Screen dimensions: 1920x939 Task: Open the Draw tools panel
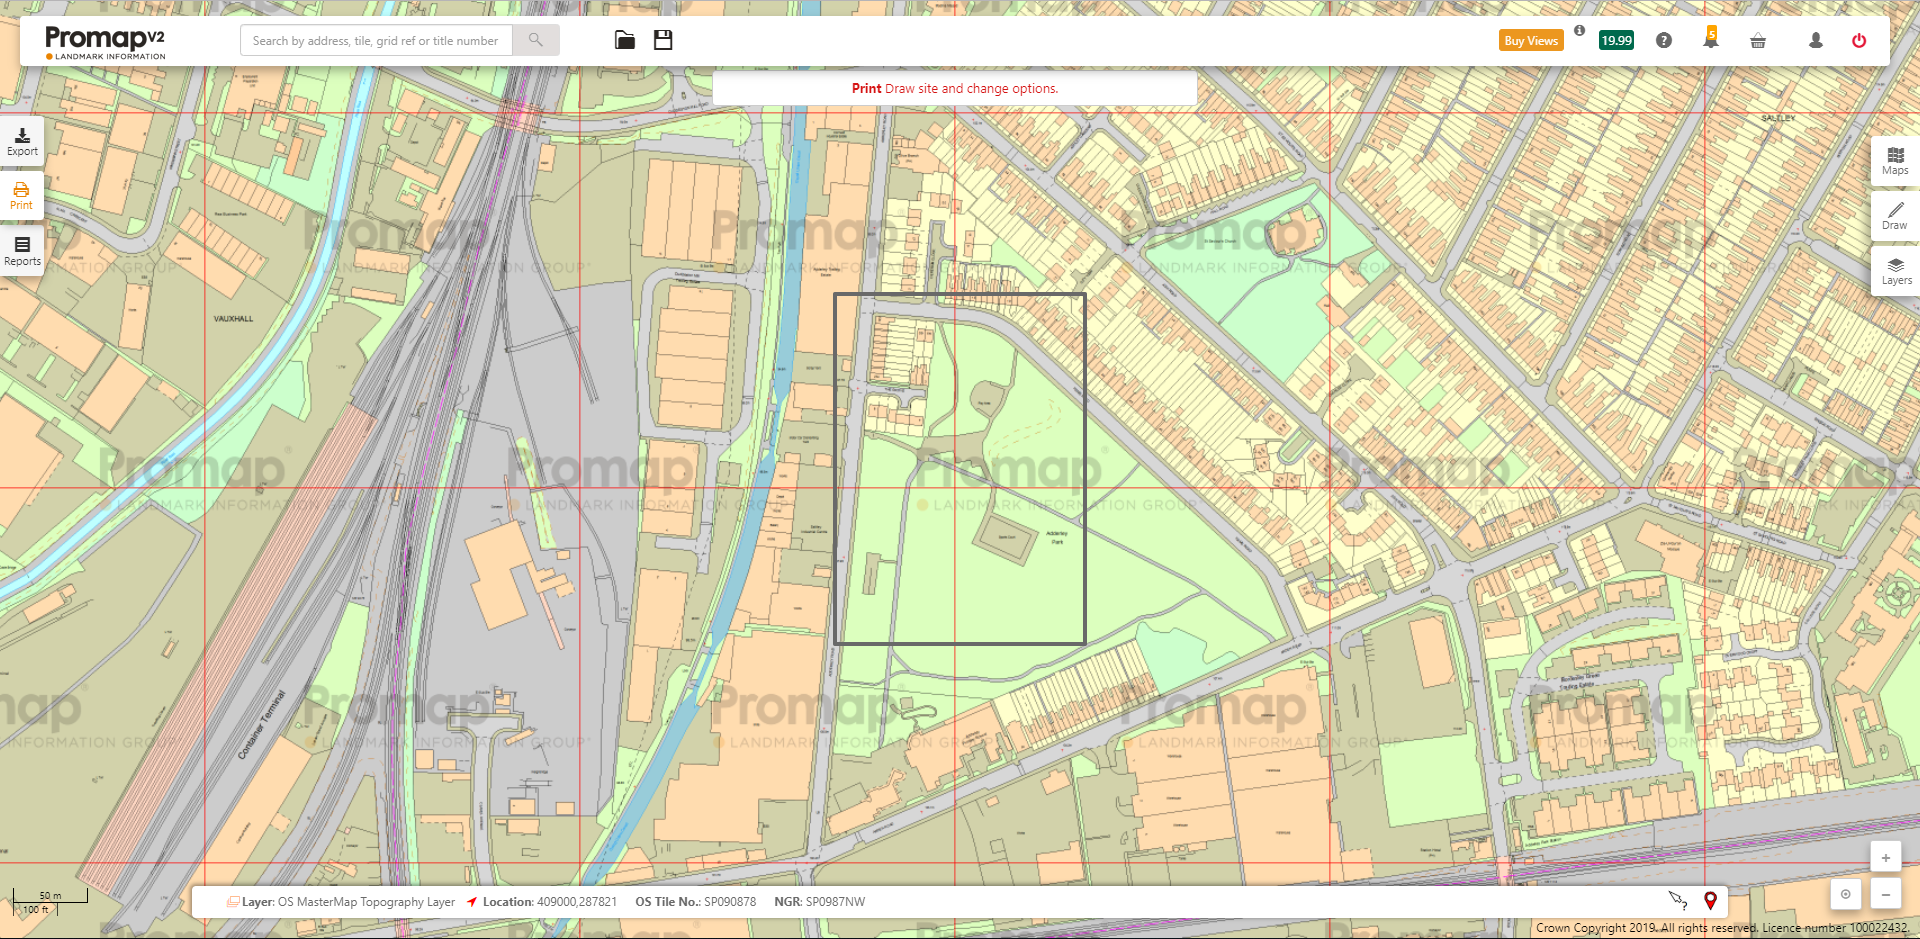tap(1895, 216)
